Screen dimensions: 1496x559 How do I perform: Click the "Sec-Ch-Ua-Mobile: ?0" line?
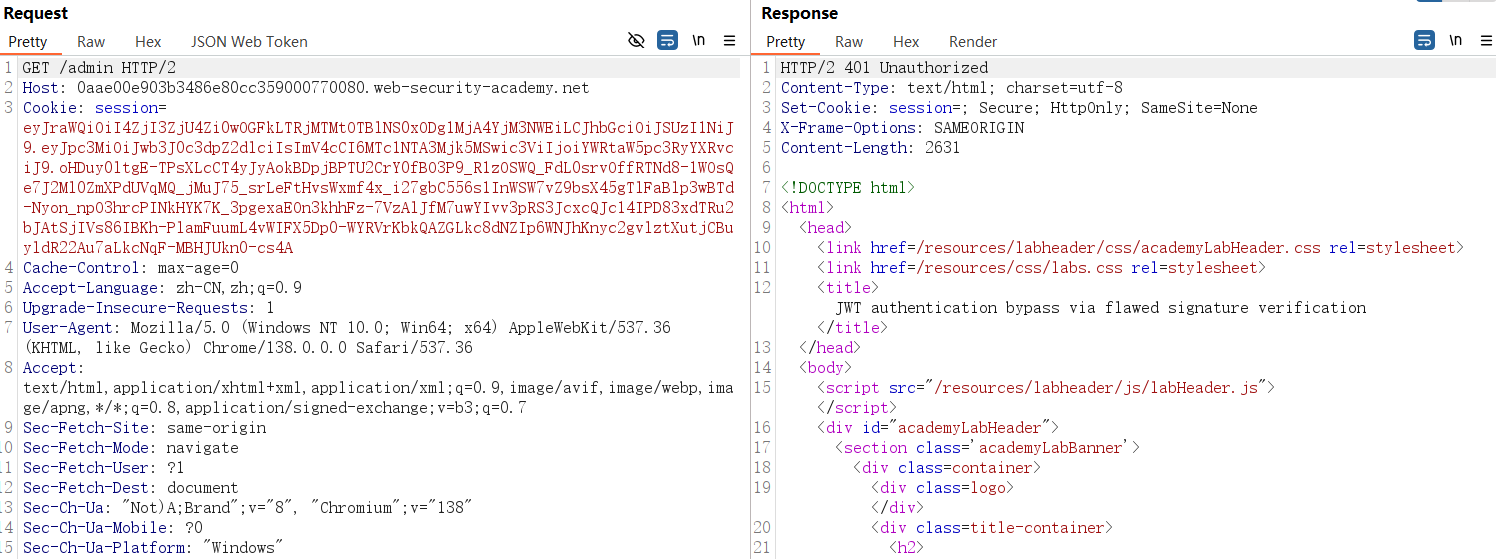113,528
